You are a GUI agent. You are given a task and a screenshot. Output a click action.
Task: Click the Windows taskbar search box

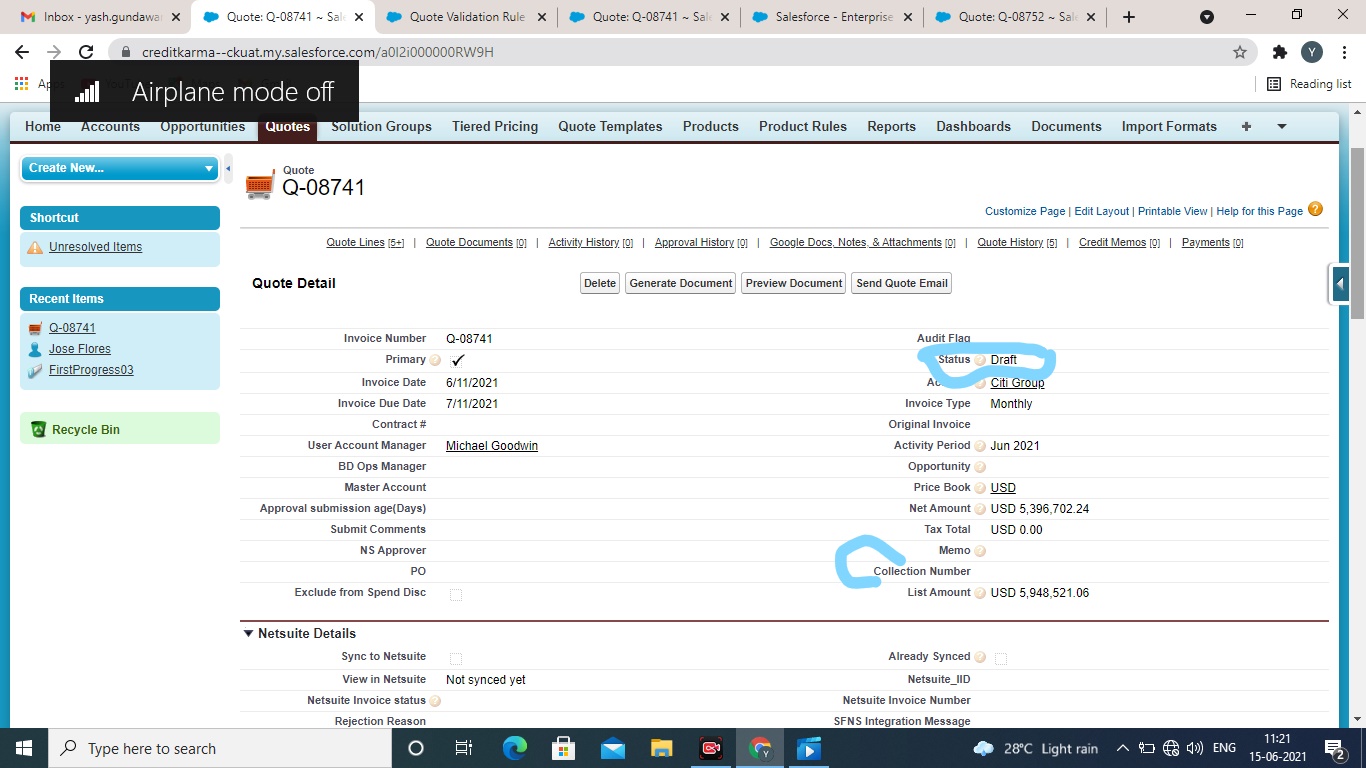(219, 748)
